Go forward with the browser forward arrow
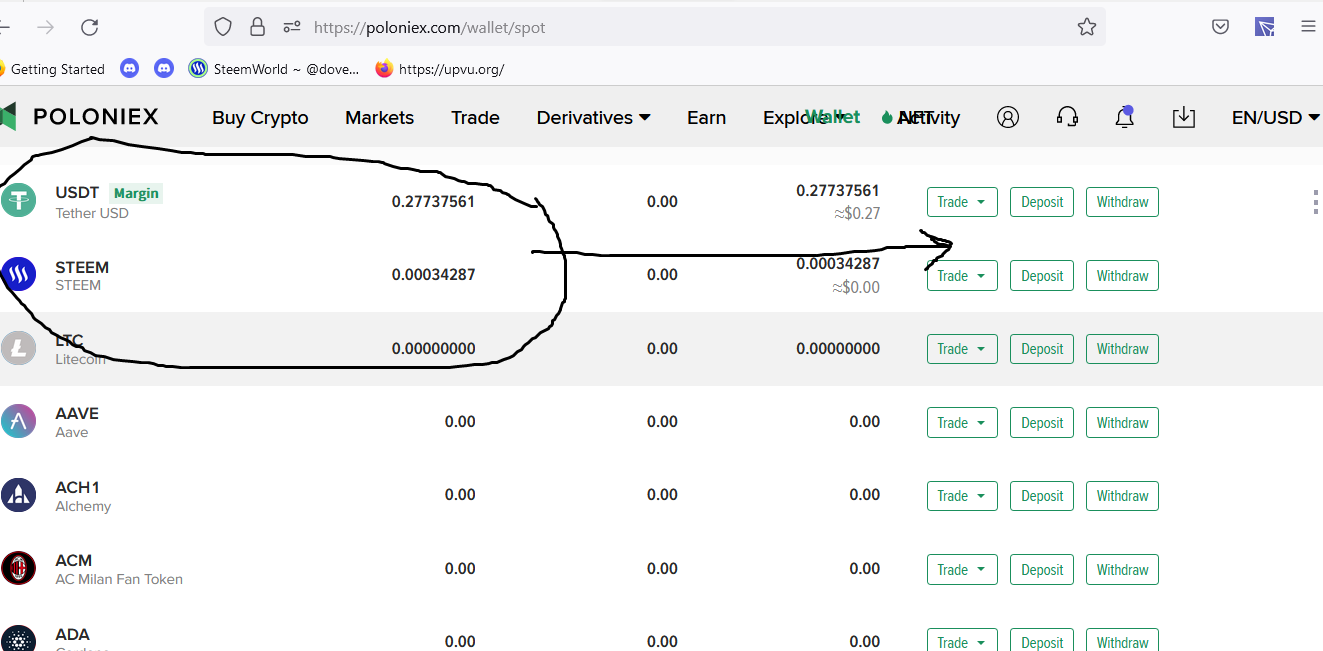Viewport: 1323px width, 651px height. [x=46, y=27]
